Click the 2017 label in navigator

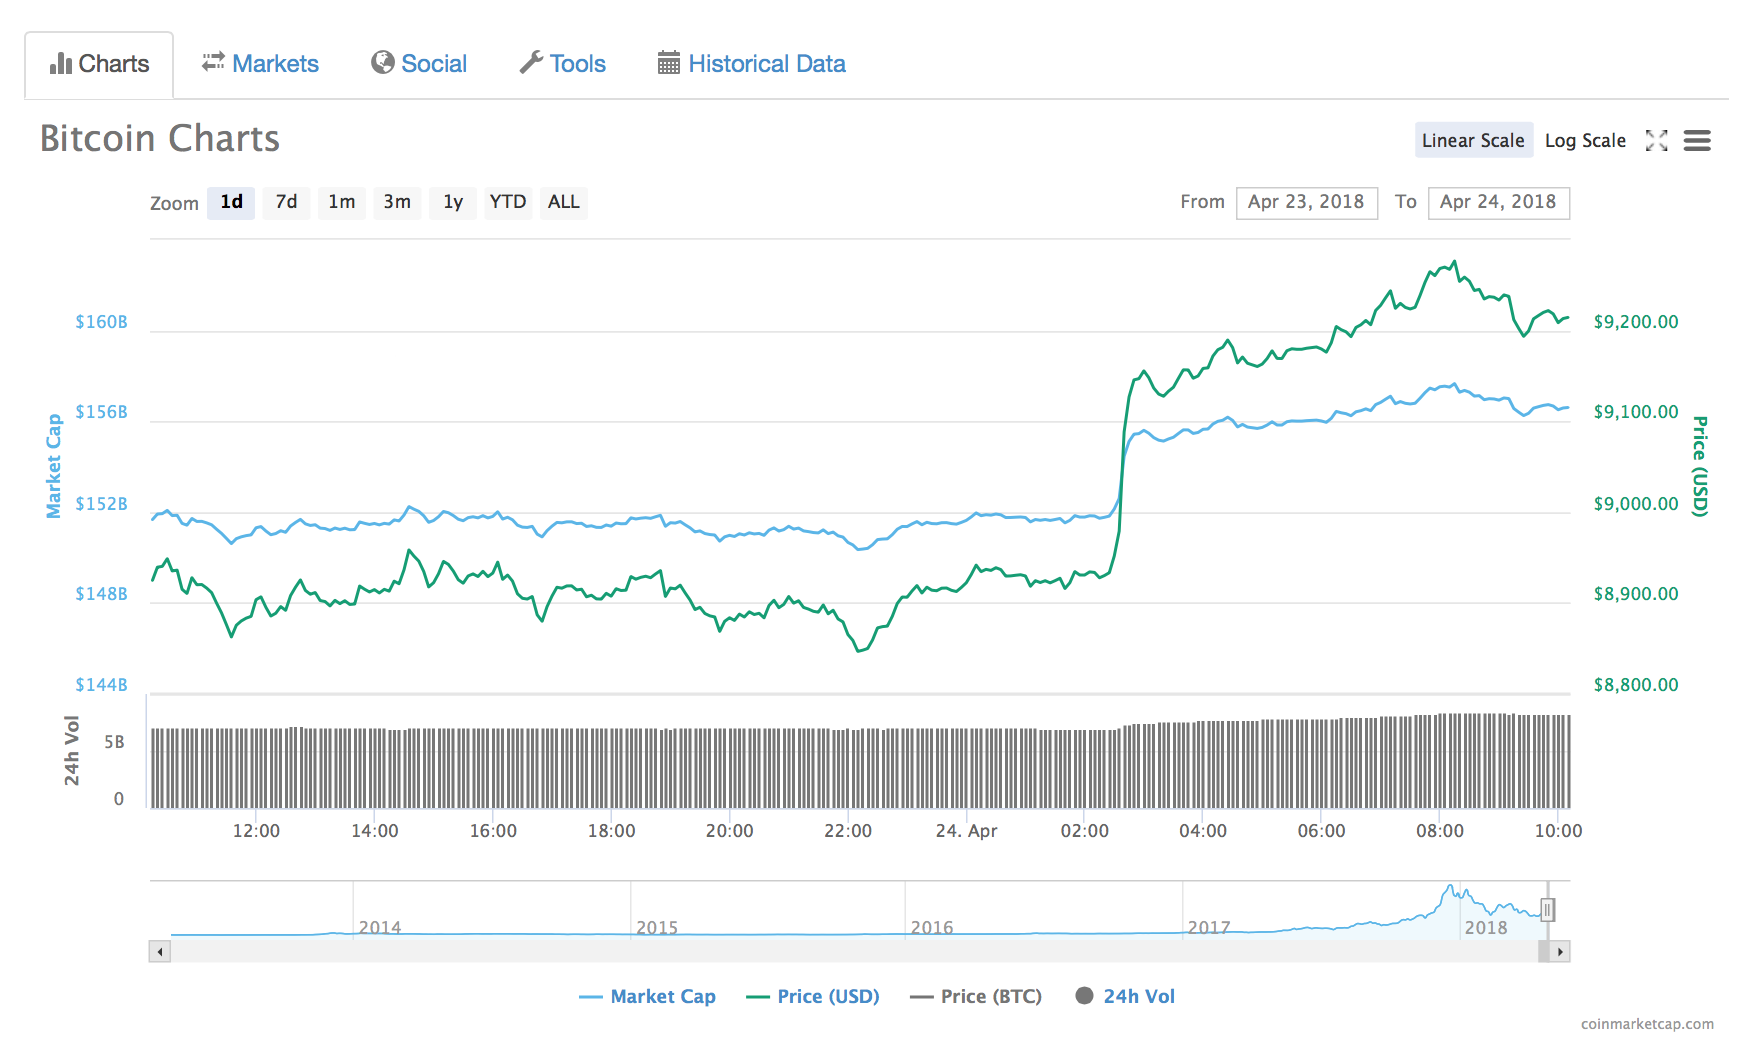coord(1209,928)
